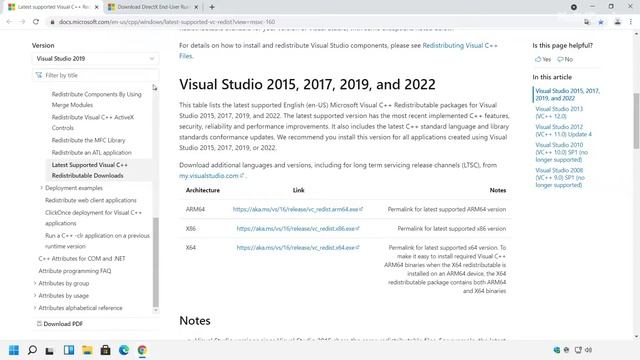
Task: Open Task View from taskbar
Action: [x=49, y=350]
